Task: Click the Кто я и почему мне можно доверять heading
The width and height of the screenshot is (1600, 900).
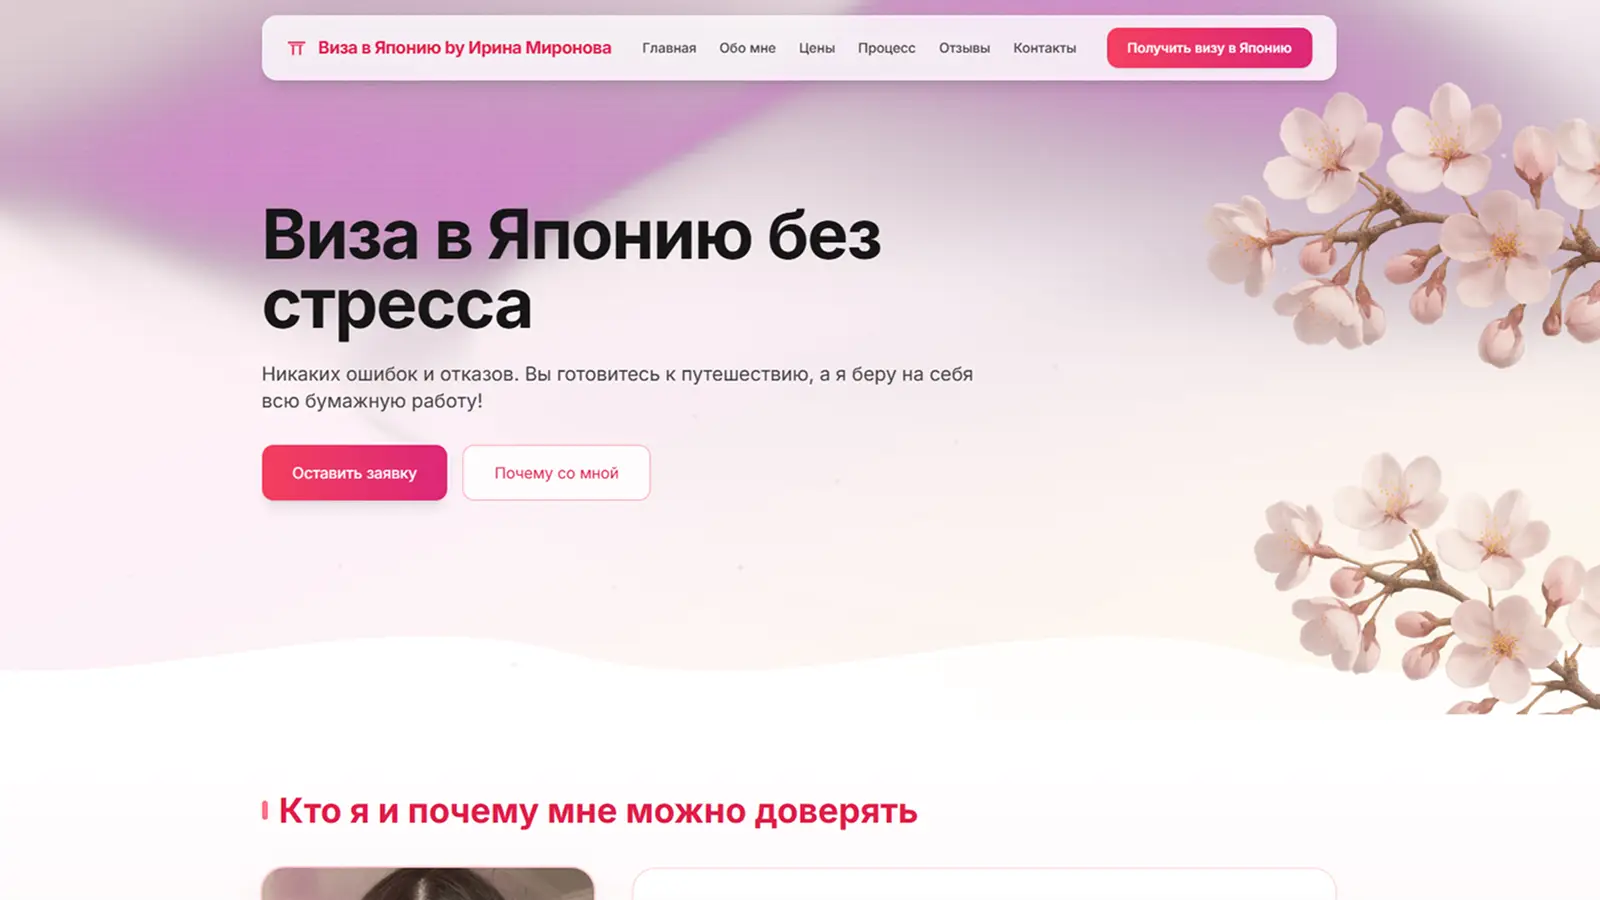Action: click(x=597, y=811)
